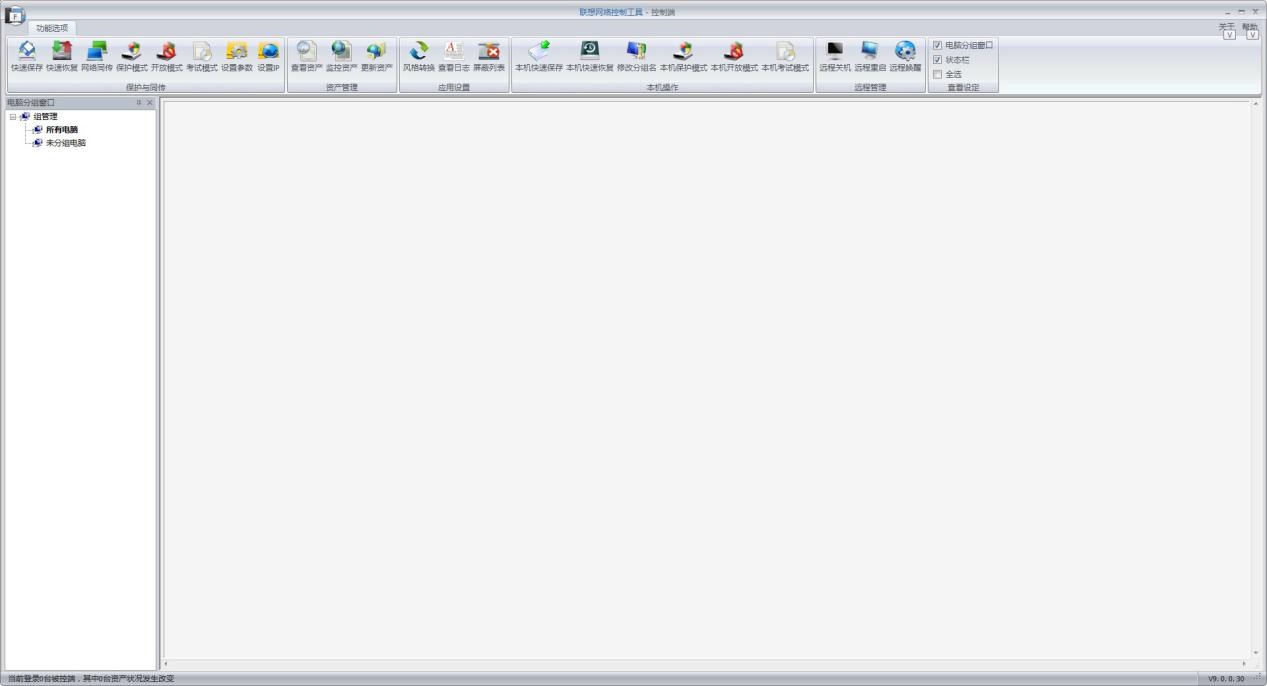Open 网络同传 network transfer

click(97, 57)
